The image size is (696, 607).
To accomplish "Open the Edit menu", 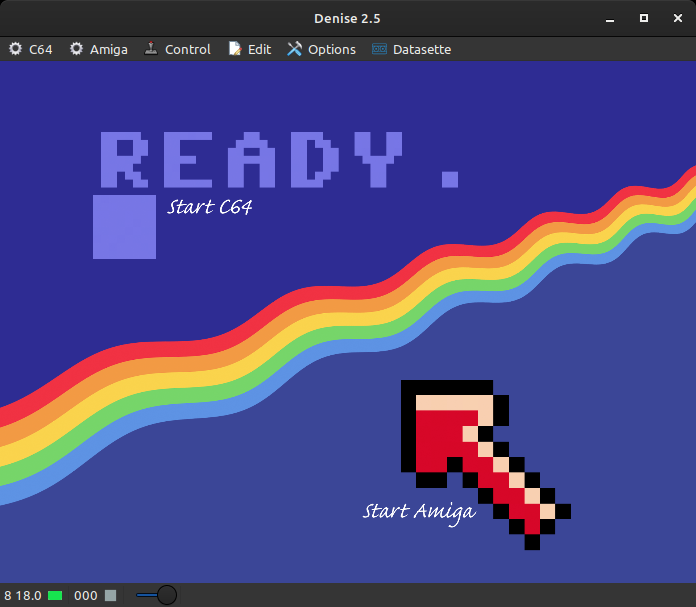I will point(249,49).
